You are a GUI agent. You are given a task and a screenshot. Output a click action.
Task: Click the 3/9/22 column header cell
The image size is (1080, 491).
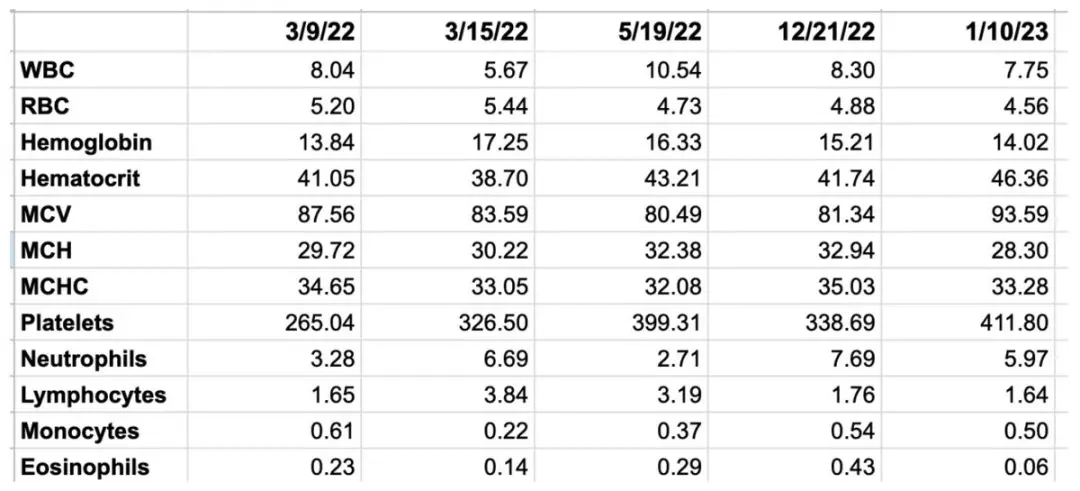(x=274, y=32)
